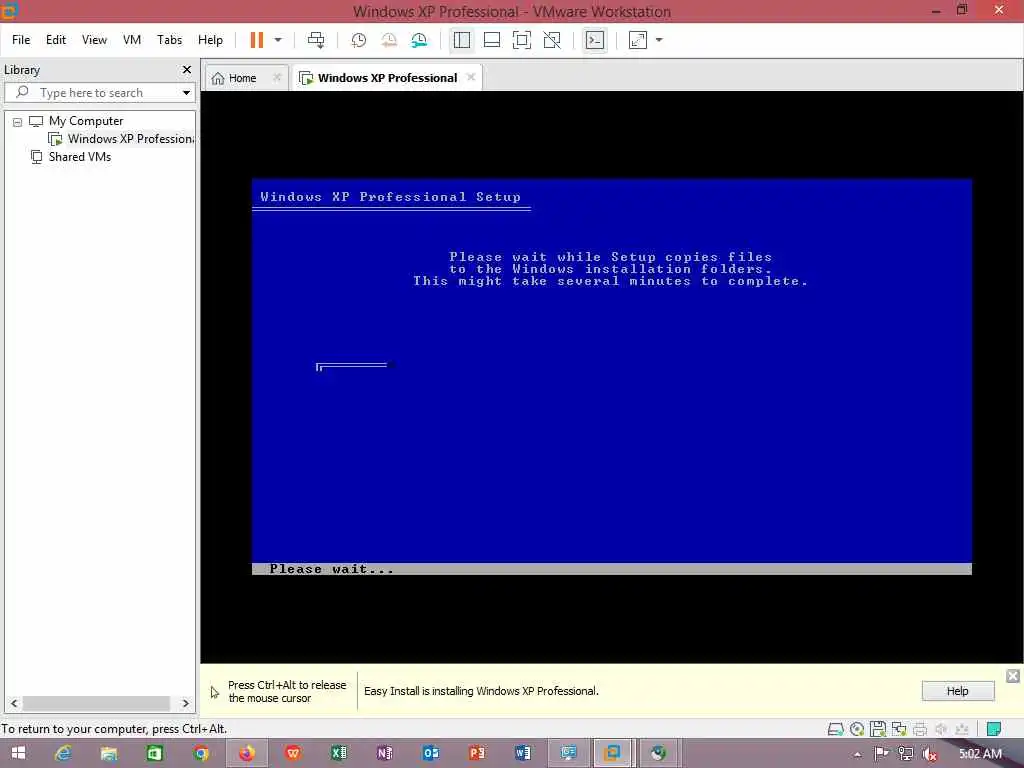Open the VM menu

click(132, 40)
